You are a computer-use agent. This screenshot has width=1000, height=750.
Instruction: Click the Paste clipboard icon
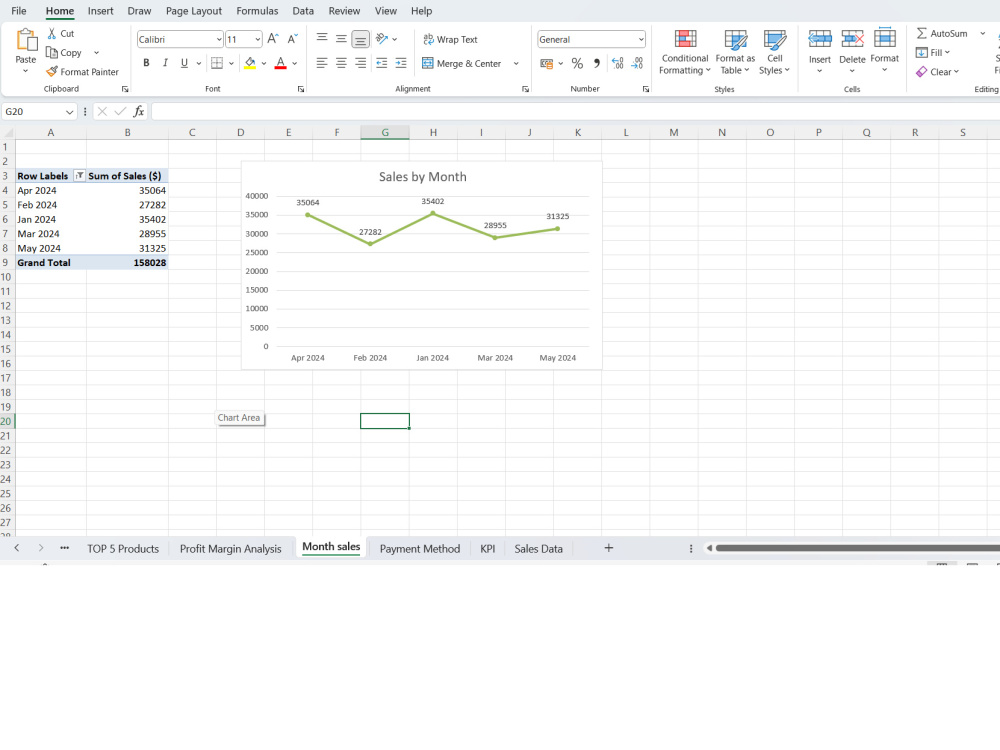(26, 40)
